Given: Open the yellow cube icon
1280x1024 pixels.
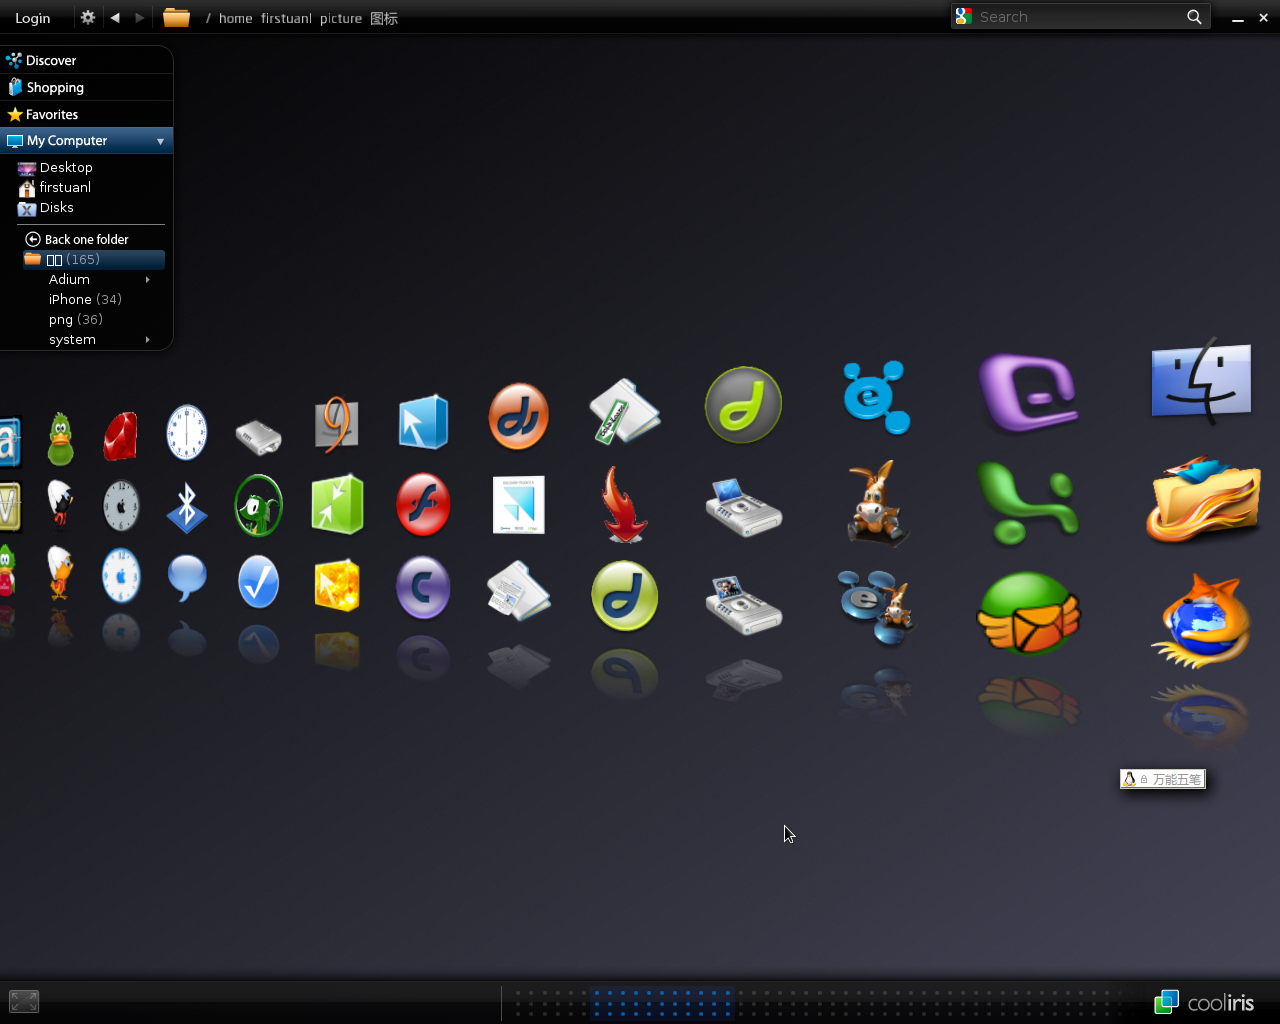Looking at the screenshot, I should [337, 585].
